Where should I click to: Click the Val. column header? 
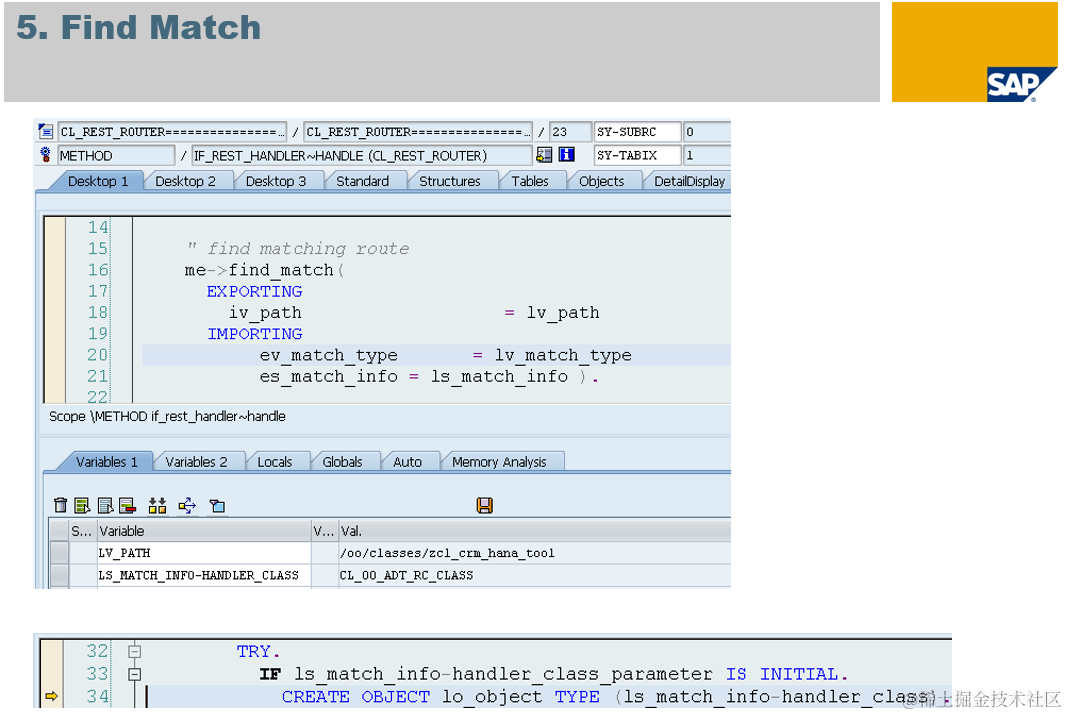pos(534,531)
